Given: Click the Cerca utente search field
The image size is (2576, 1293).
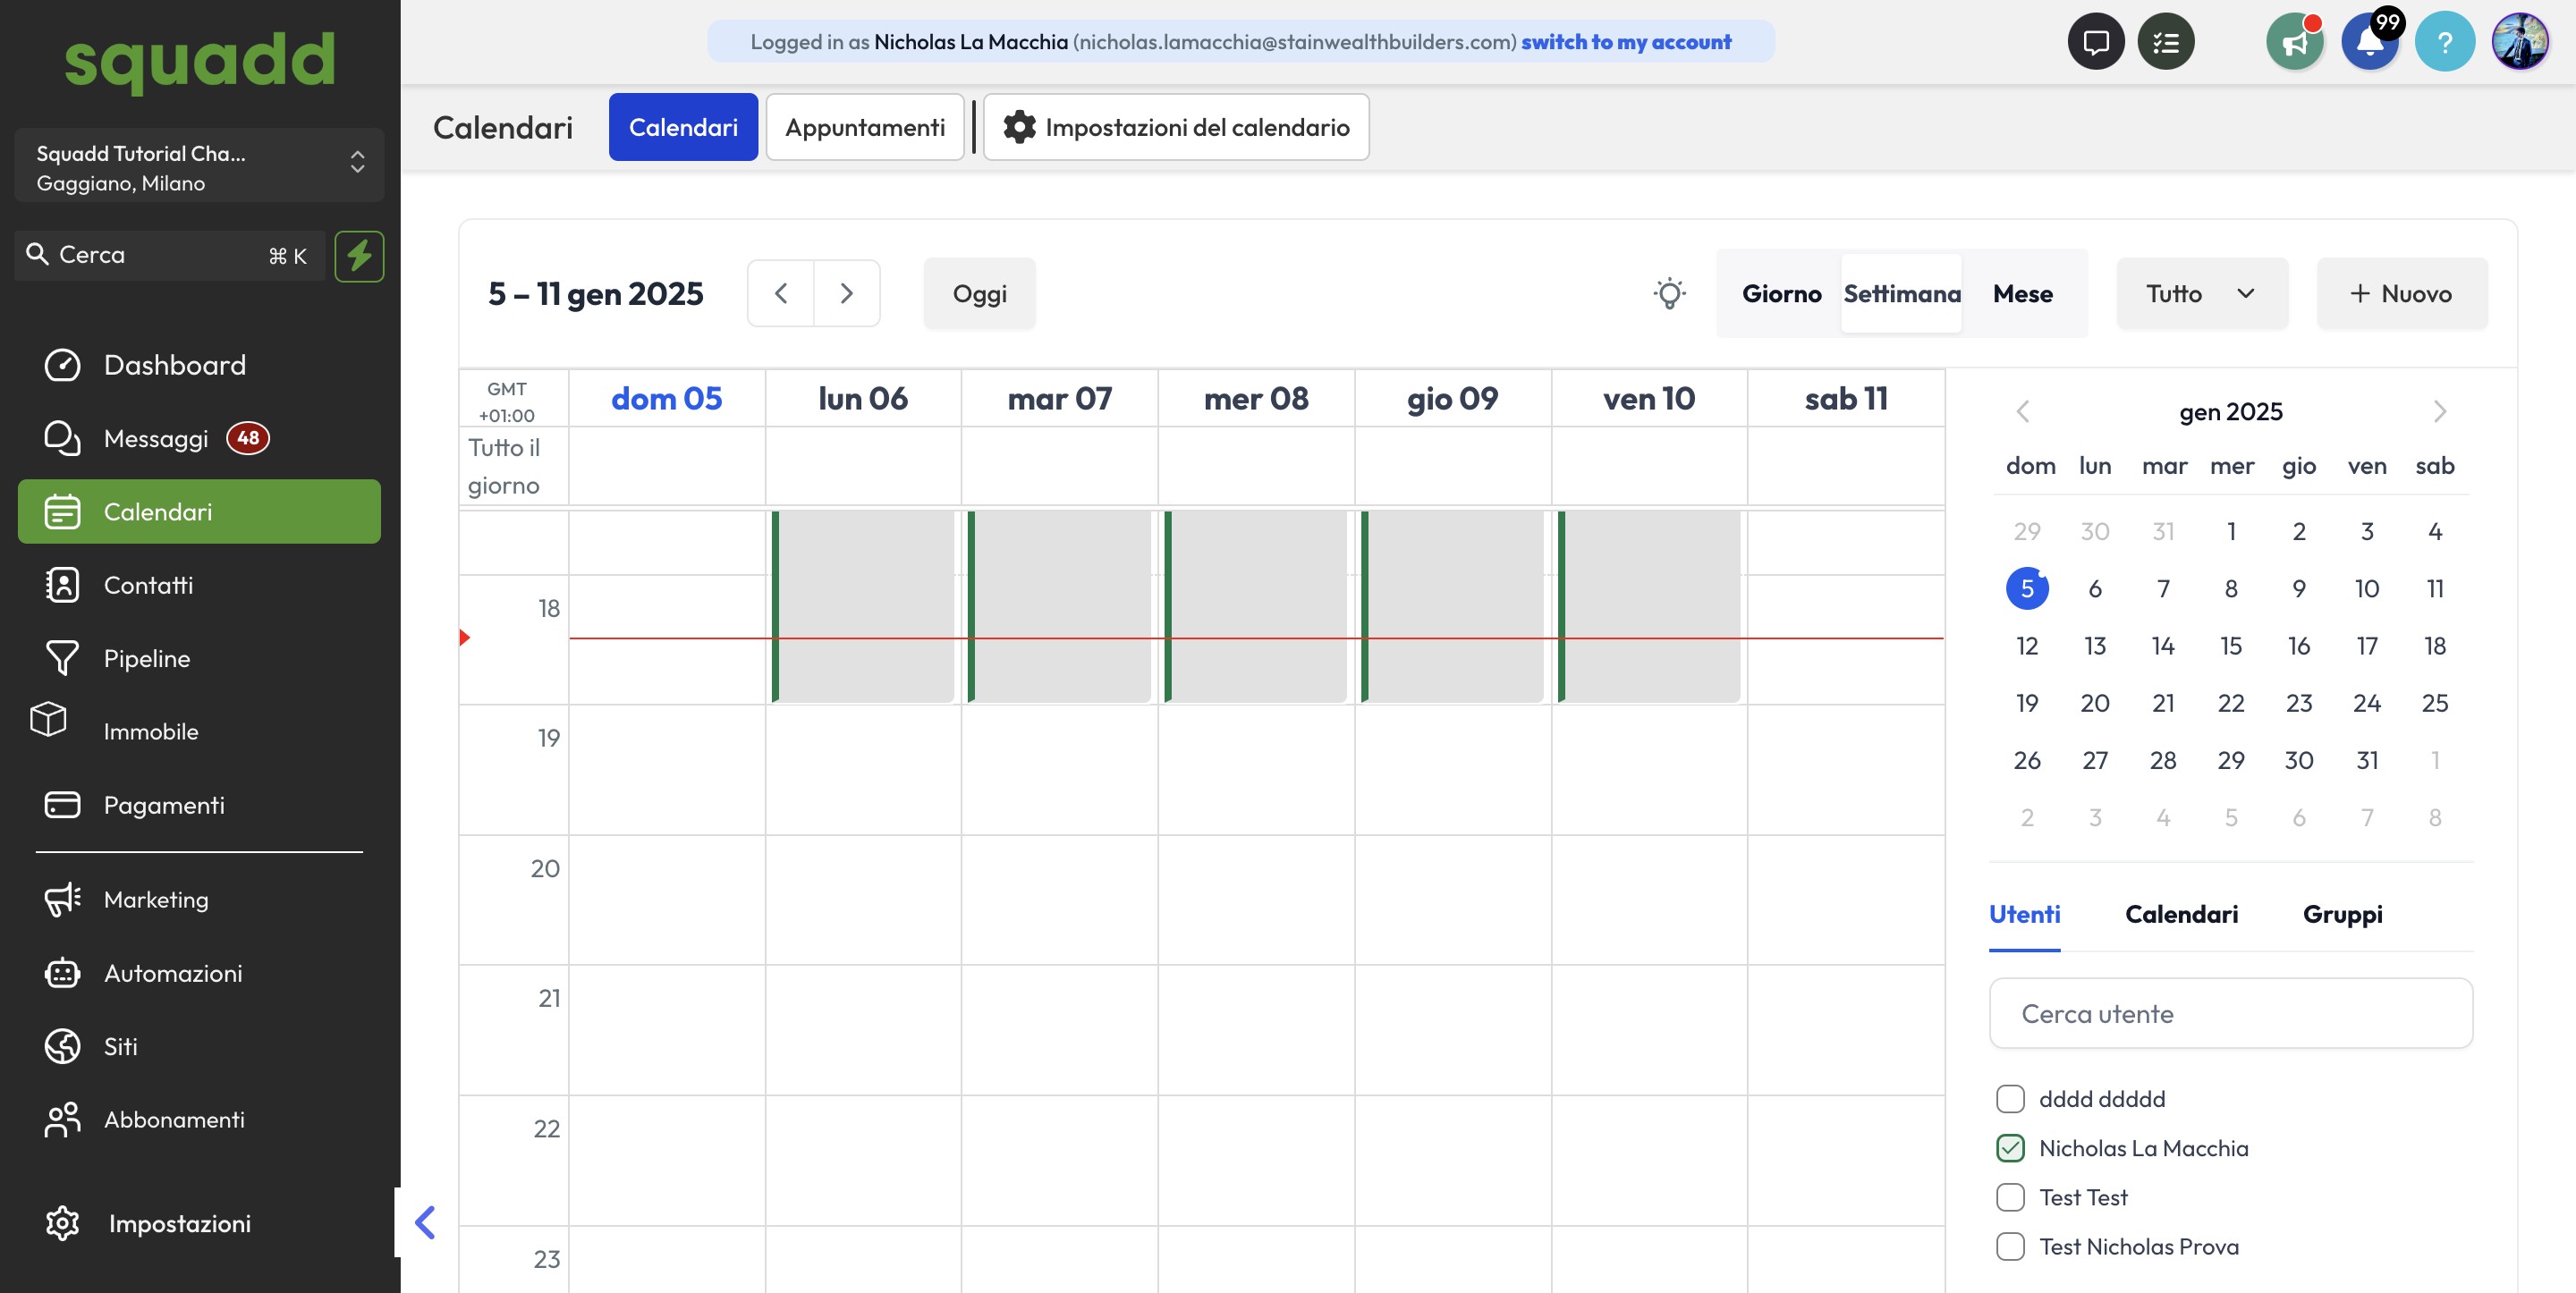Looking at the screenshot, I should point(2230,1014).
